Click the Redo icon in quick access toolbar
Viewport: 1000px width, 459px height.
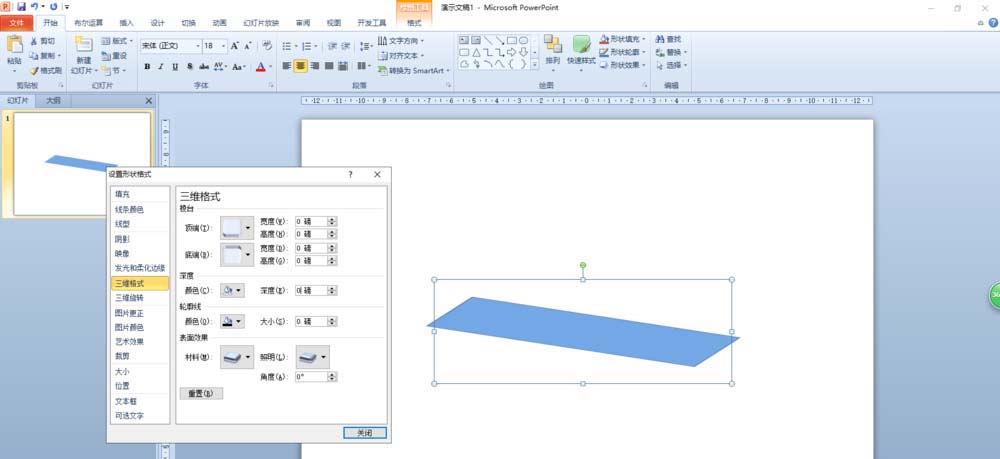[x=53, y=6]
